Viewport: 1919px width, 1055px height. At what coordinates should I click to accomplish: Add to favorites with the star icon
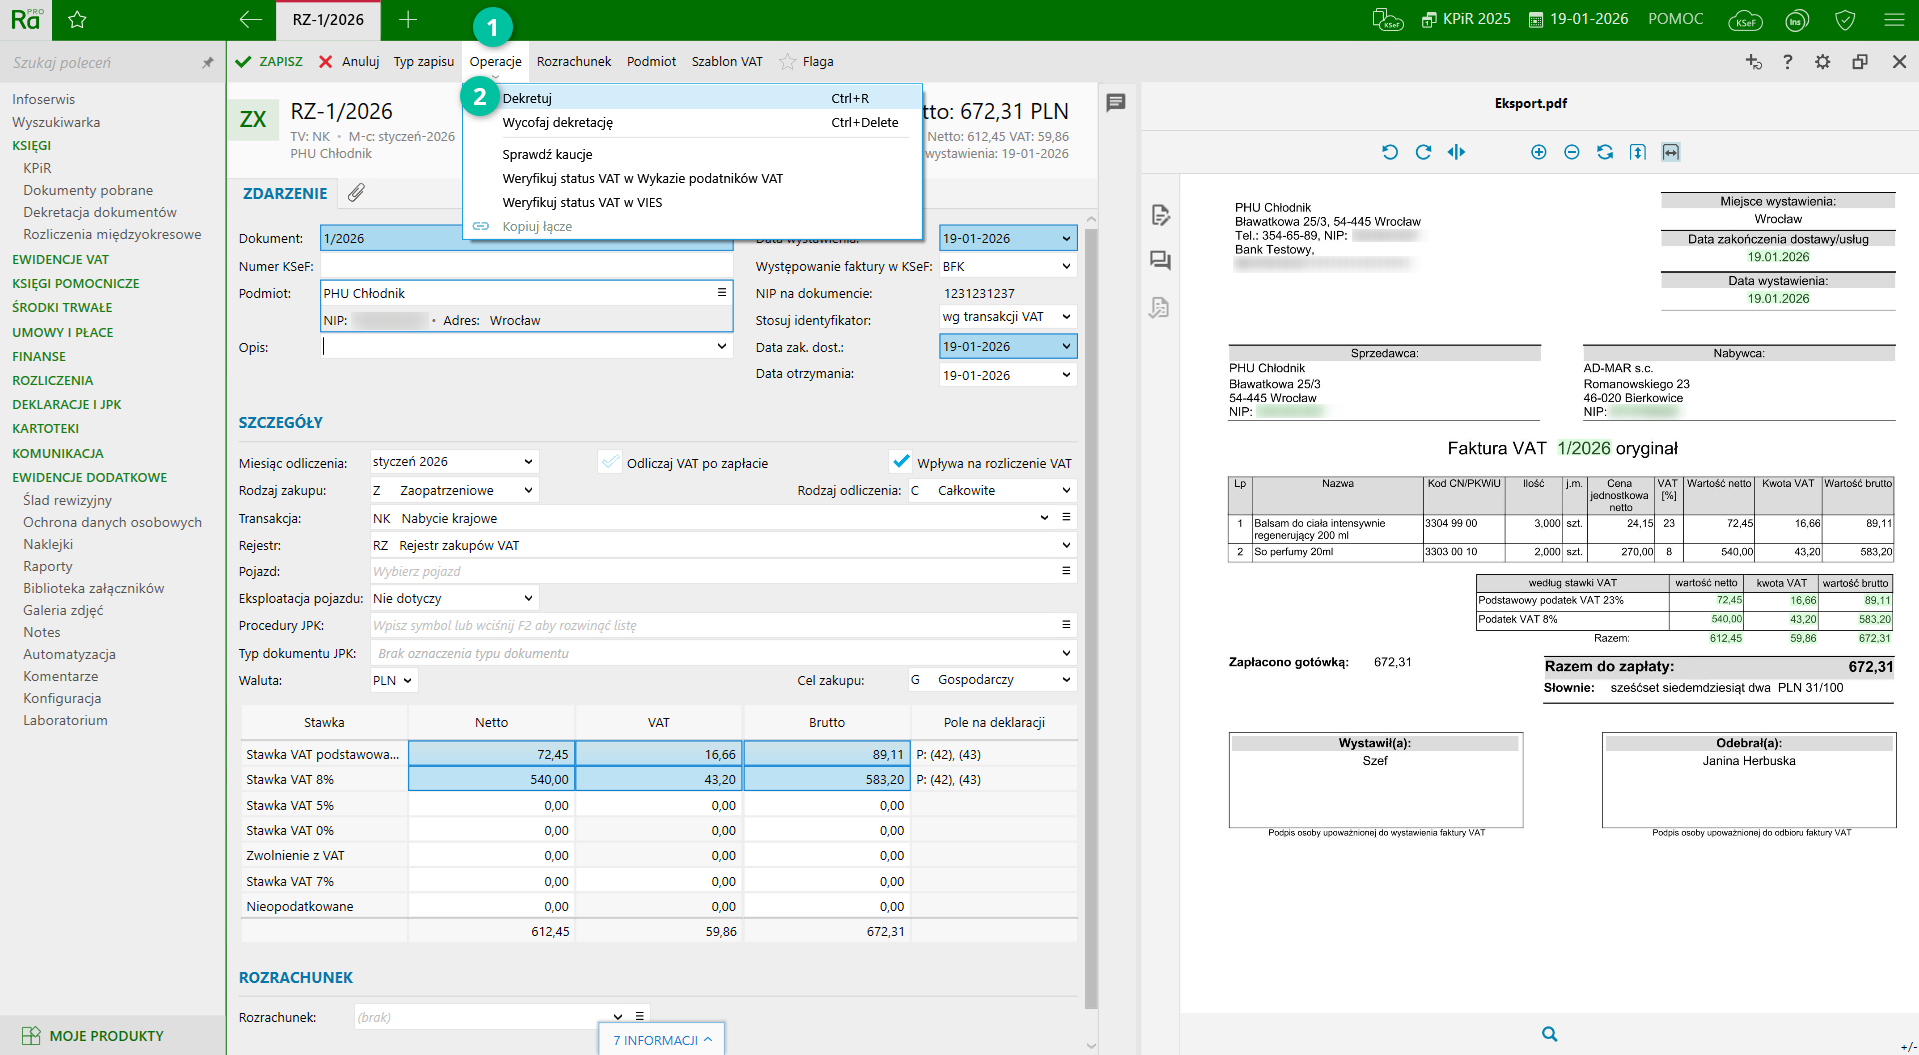coord(77,20)
